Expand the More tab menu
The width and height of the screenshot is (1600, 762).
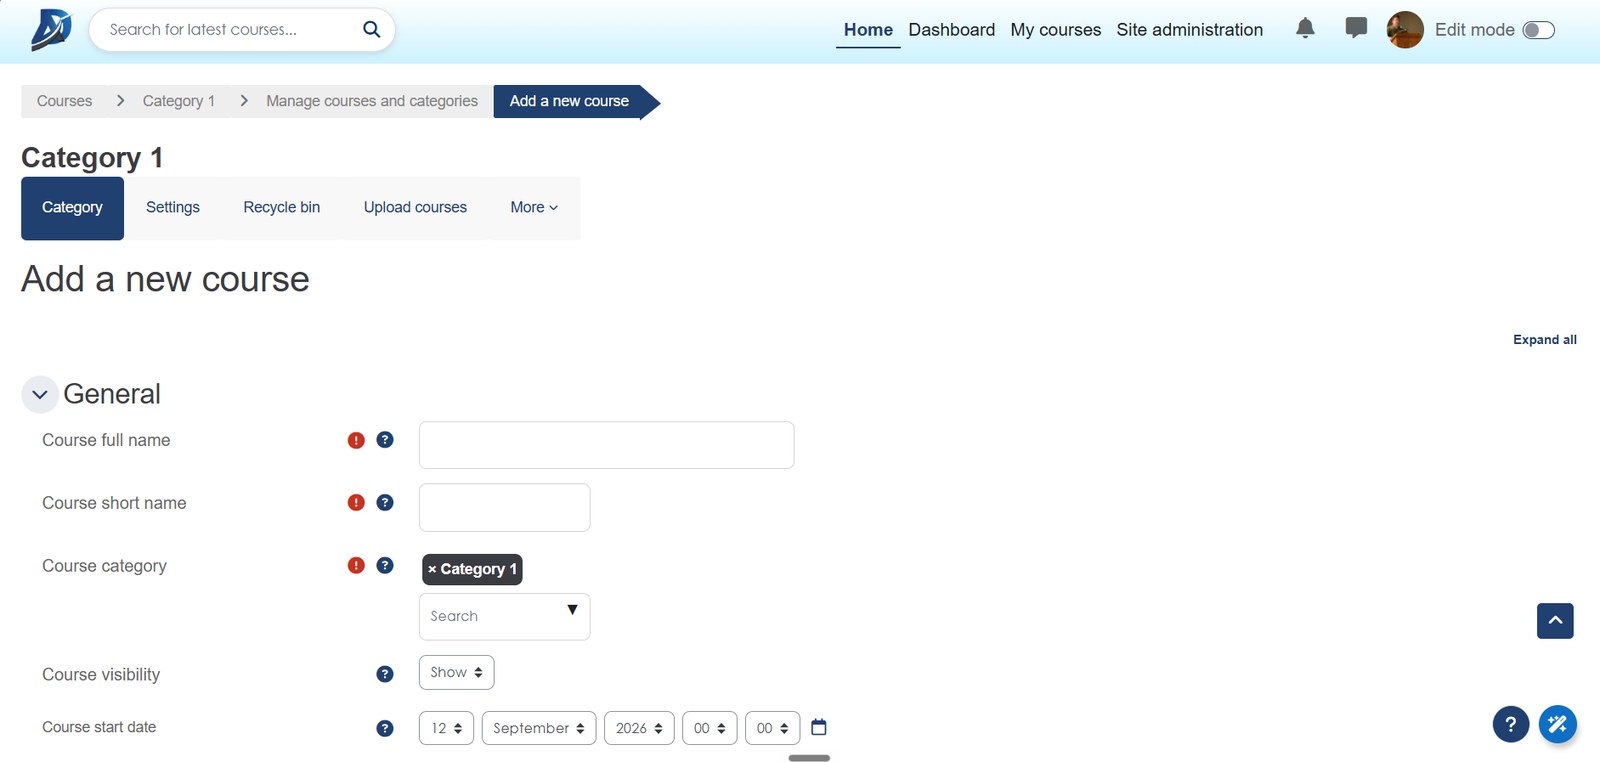point(534,208)
